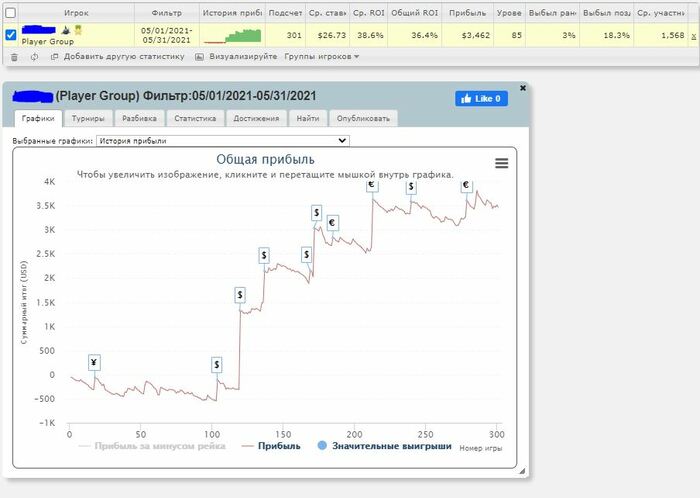Sort by 'Ср. ROI' column header
The image size is (700, 498).
click(x=369, y=13)
